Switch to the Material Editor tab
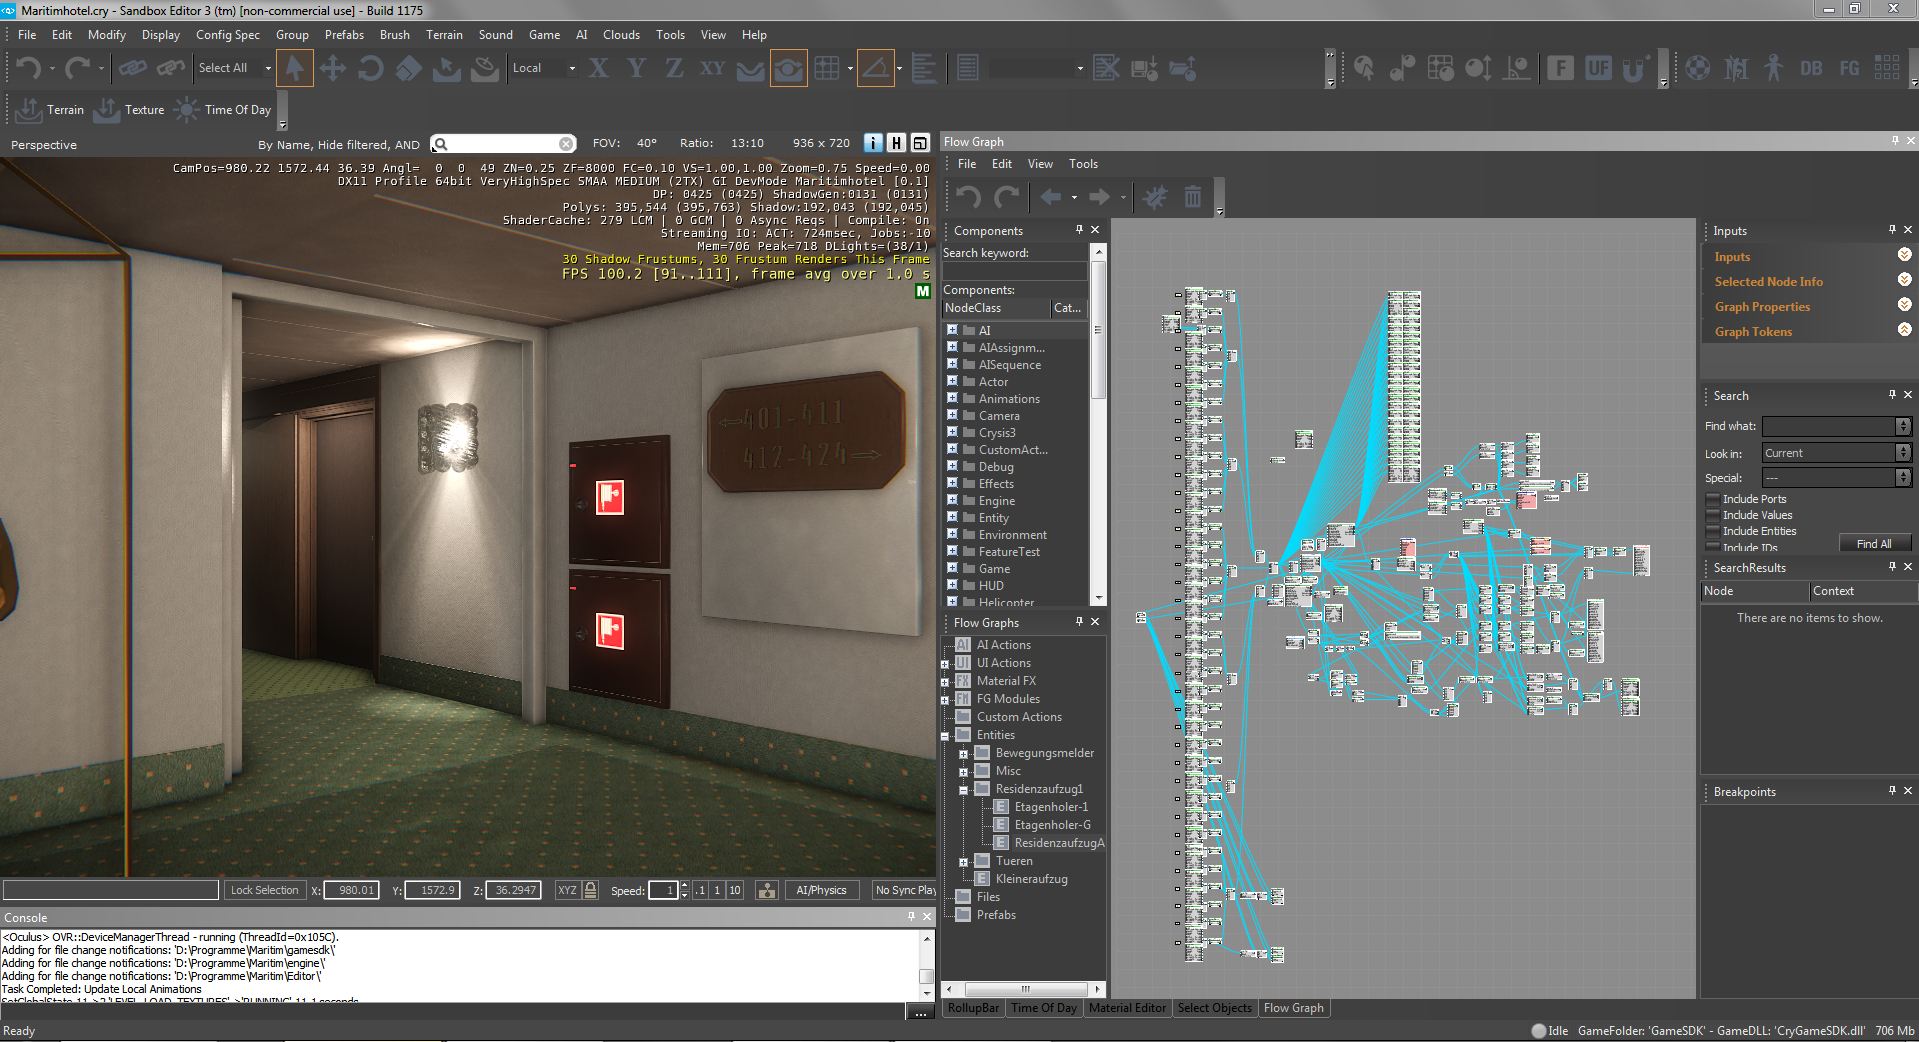The width and height of the screenshot is (1919, 1042). (x=1127, y=1008)
